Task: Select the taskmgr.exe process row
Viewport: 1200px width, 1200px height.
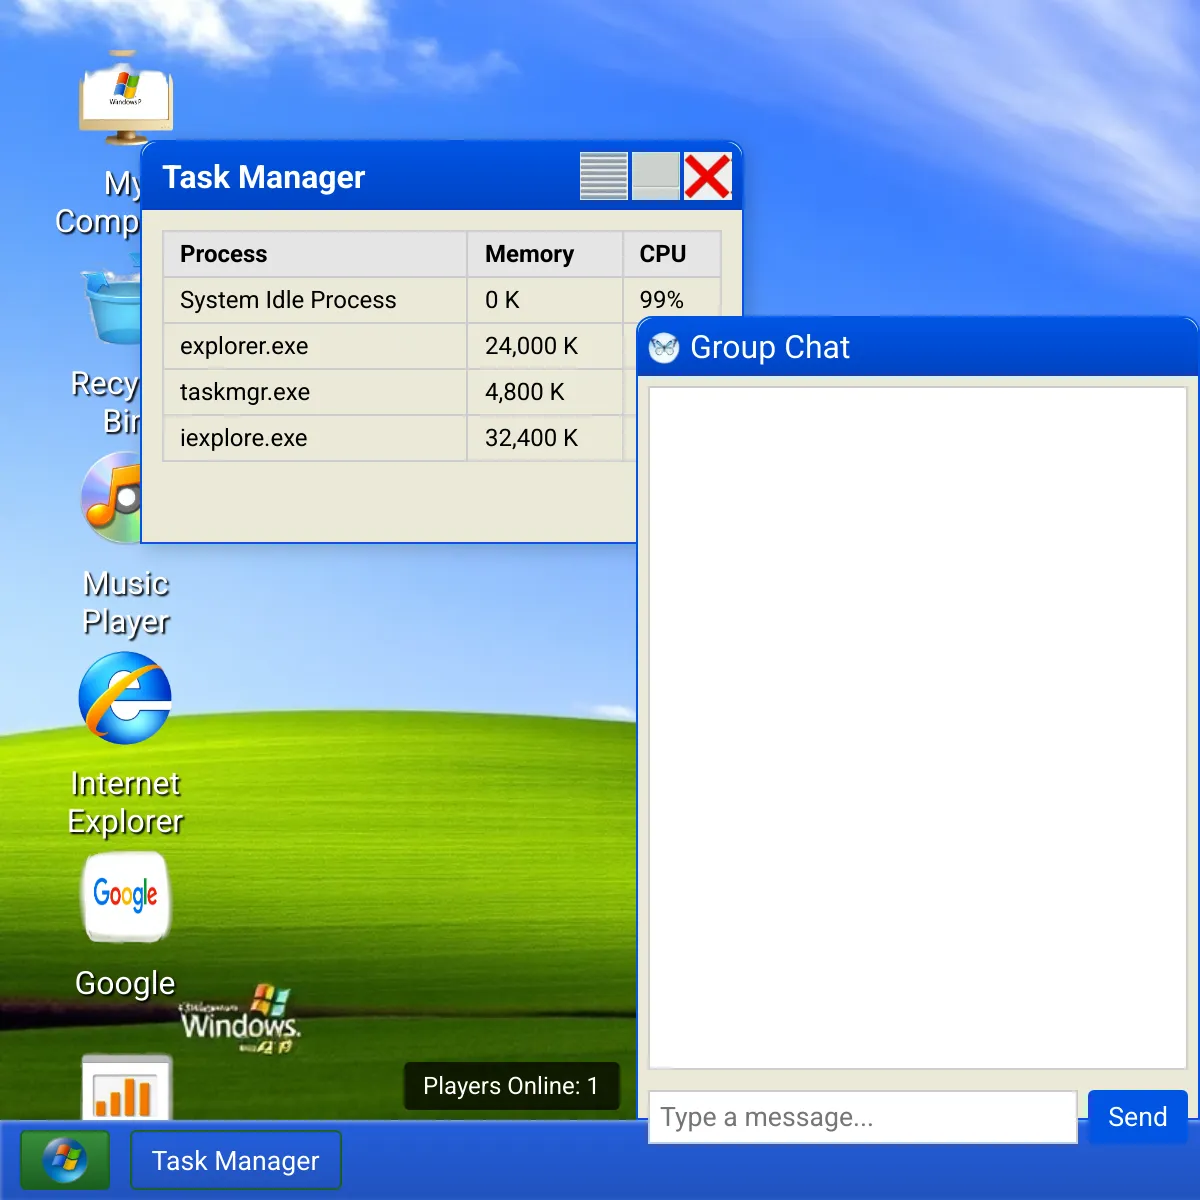Action: (x=313, y=392)
